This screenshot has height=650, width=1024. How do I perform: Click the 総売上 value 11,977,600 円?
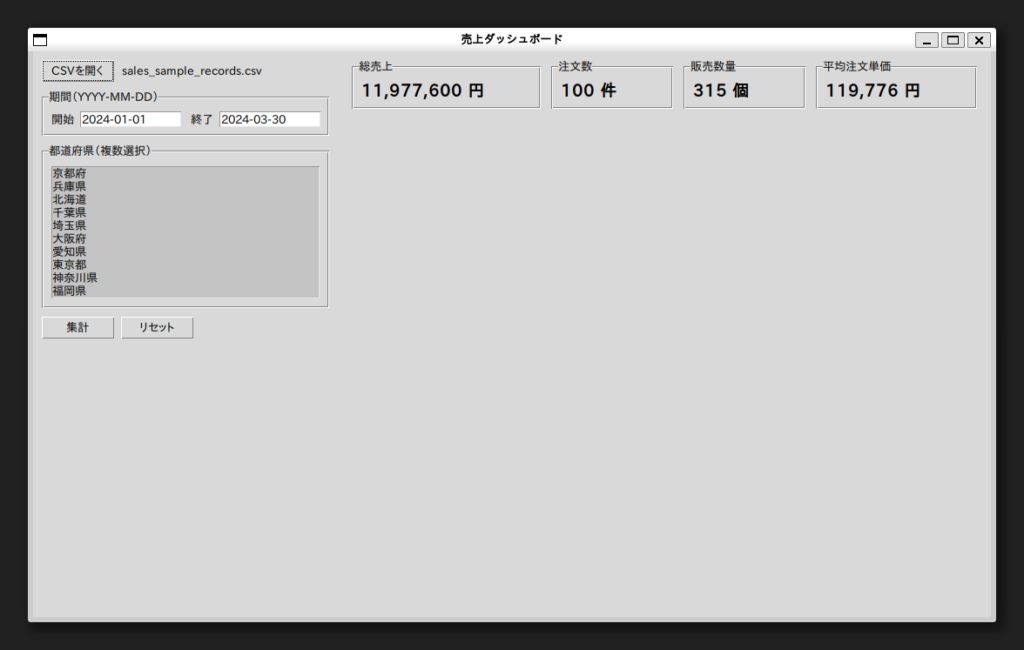423,91
